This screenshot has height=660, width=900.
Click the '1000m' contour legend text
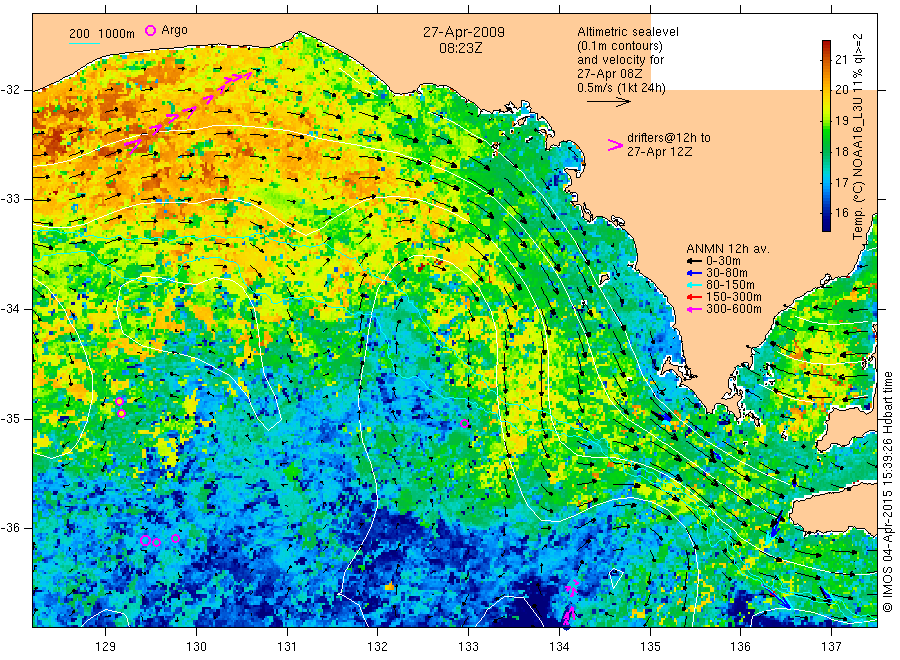(117, 34)
